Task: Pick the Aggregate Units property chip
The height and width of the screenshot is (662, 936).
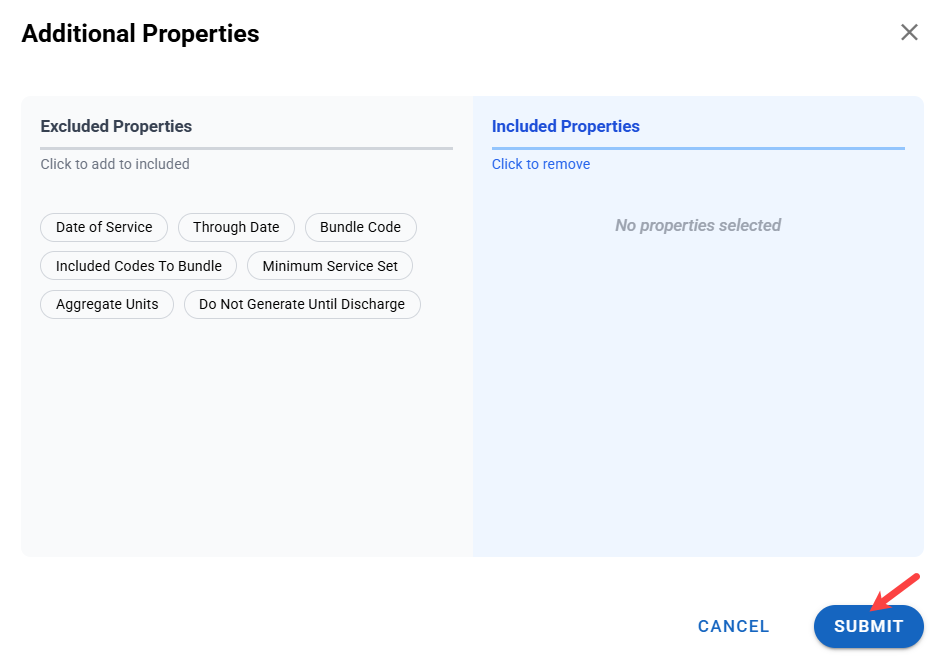Action: pos(107,304)
